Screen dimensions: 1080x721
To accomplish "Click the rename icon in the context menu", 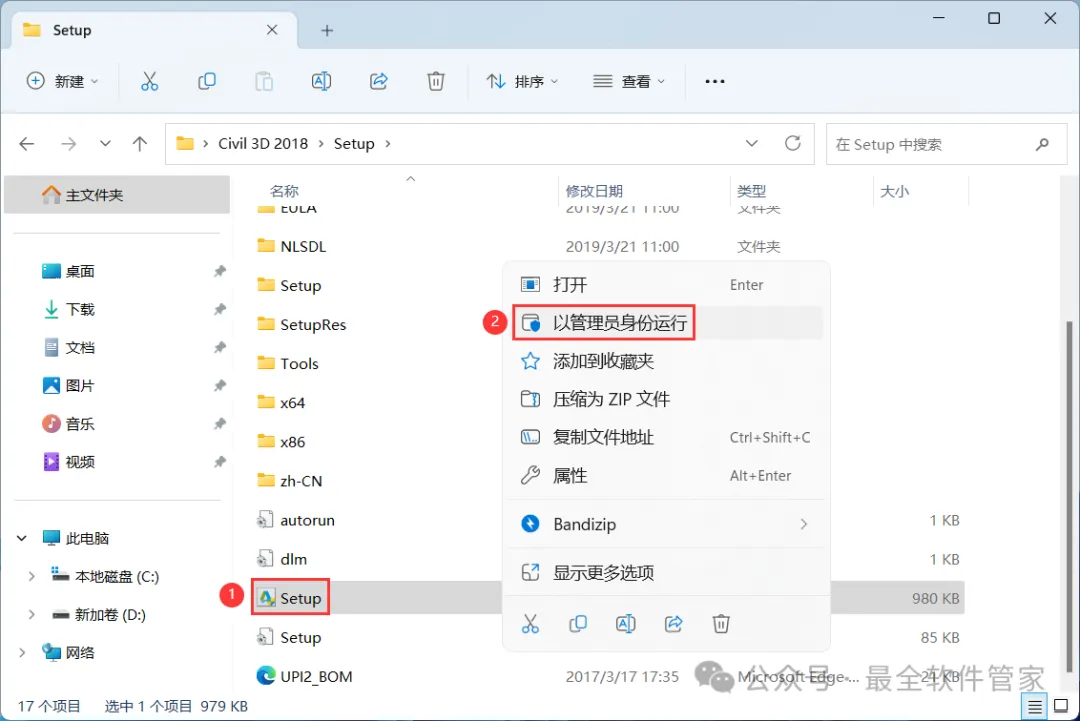I will 625,624.
